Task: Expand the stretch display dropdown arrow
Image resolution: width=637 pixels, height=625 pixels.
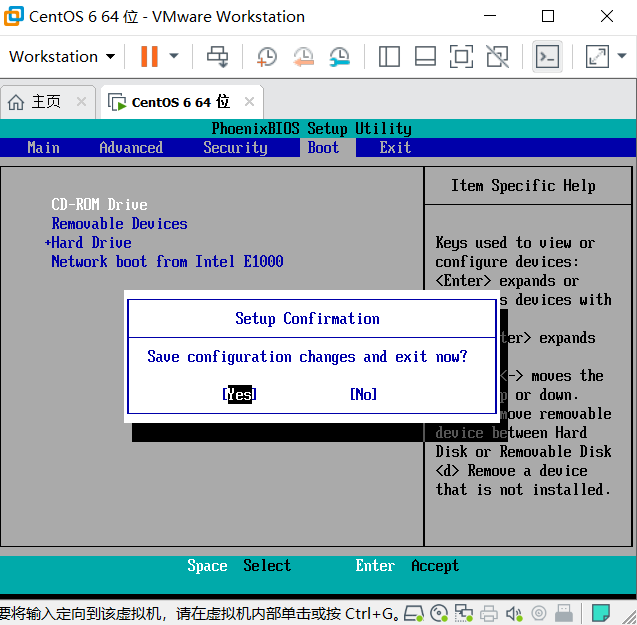Action: pos(622,56)
